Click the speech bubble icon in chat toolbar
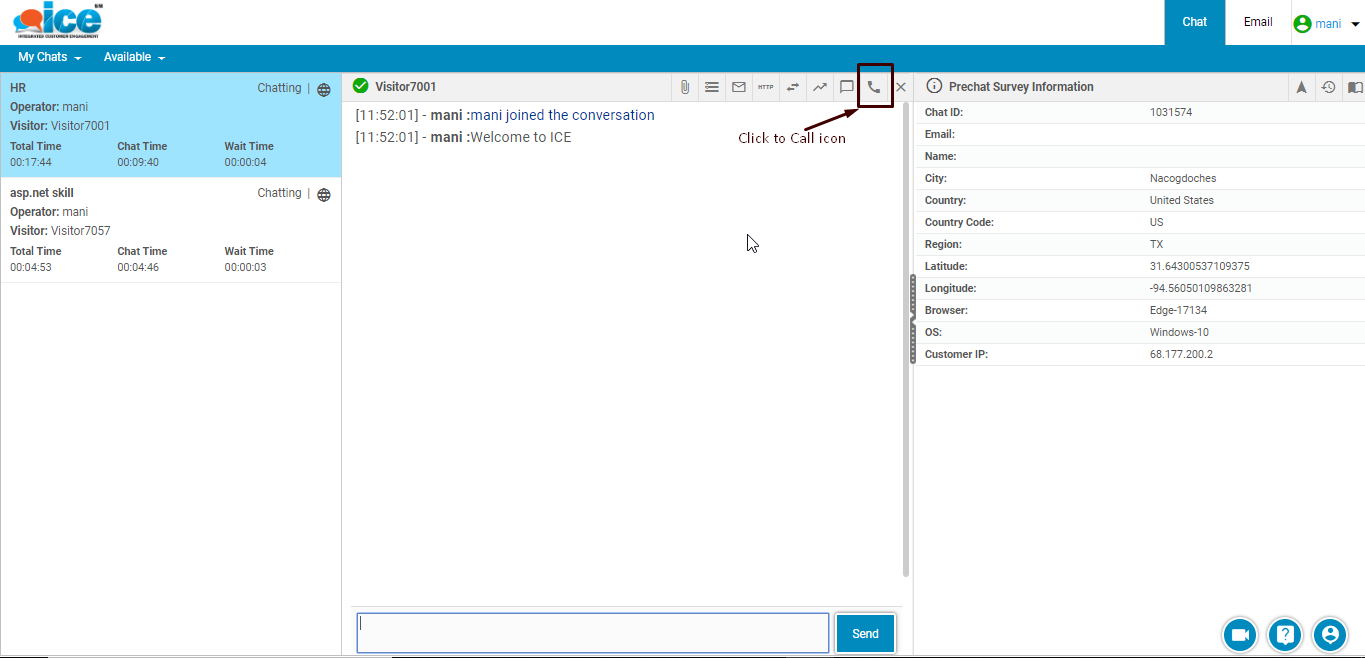The image size is (1365, 658). tap(846, 87)
